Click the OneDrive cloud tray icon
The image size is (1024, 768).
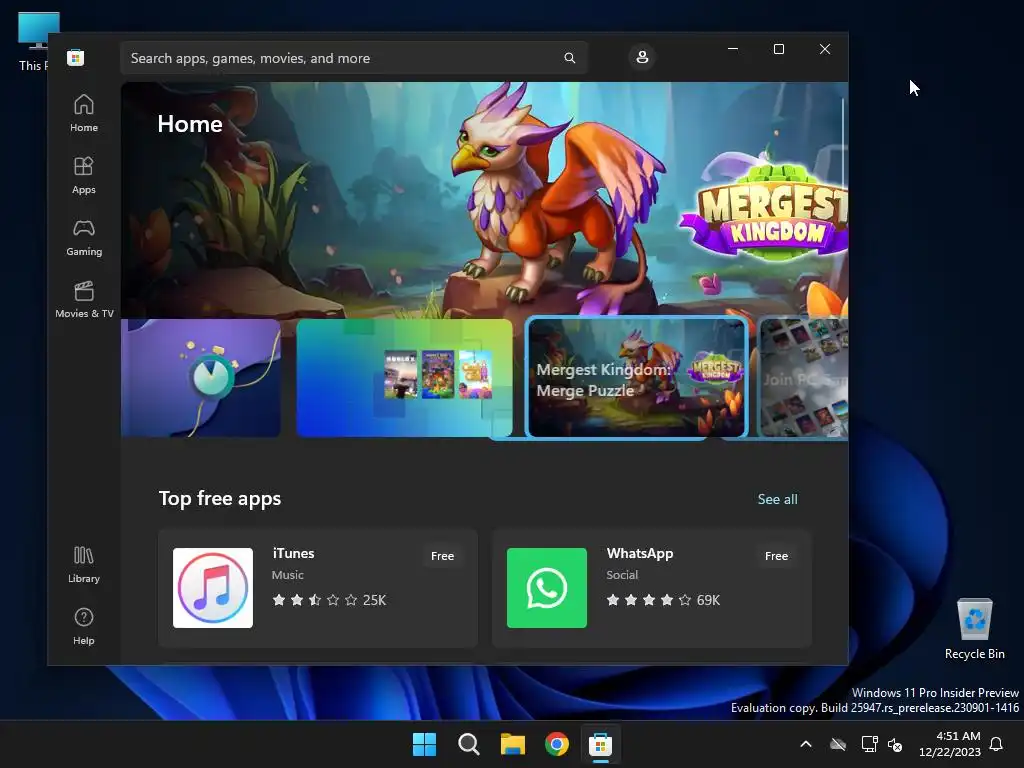coord(838,744)
